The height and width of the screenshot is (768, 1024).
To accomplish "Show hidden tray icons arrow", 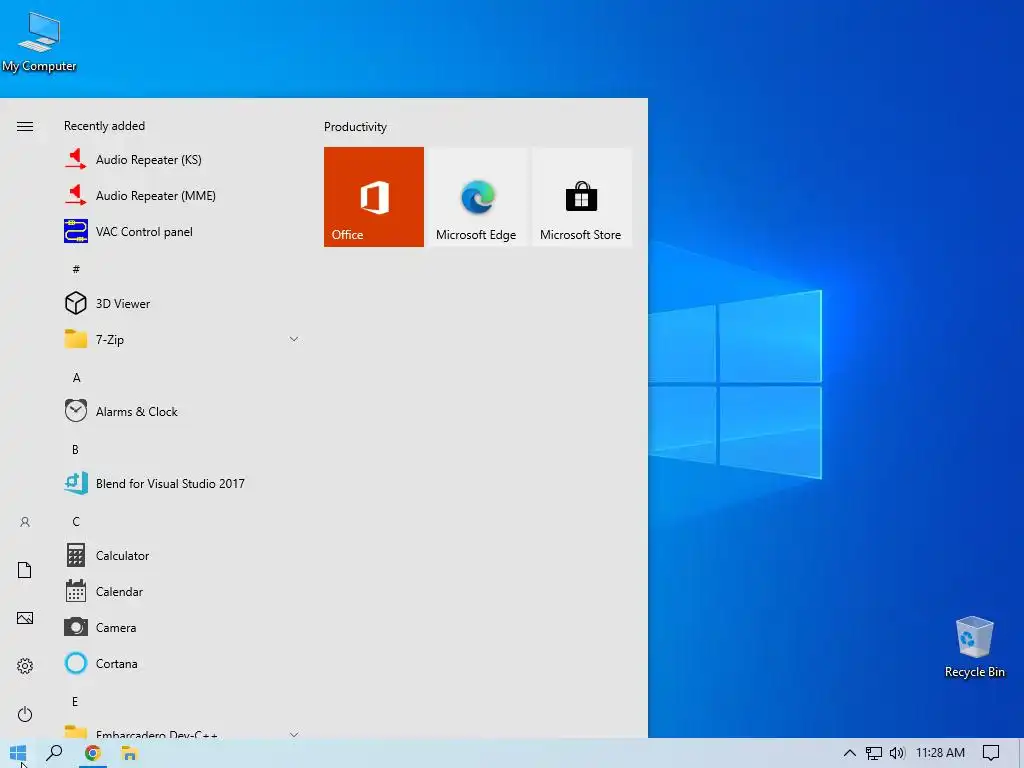I will coord(850,753).
